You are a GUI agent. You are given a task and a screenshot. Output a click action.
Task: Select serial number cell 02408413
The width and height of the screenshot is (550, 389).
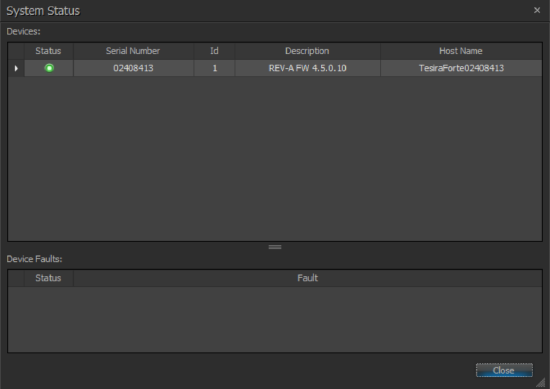pyautogui.click(x=133, y=68)
